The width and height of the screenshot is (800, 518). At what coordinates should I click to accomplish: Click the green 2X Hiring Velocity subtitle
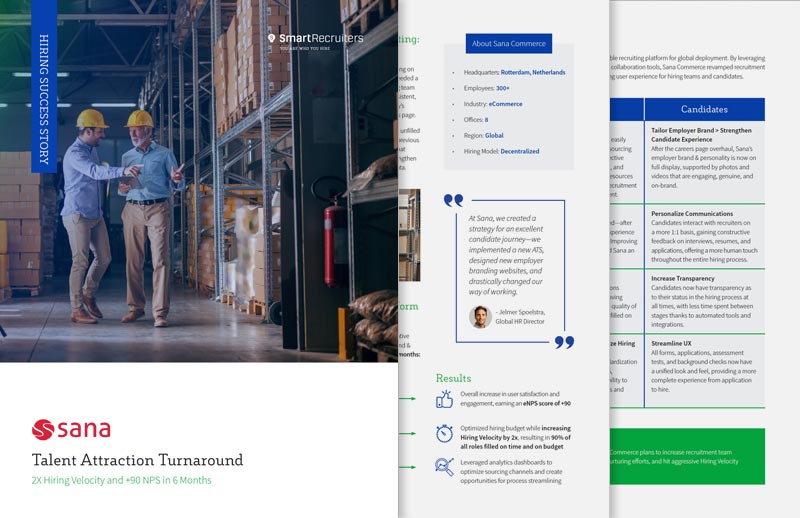pyautogui.click(x=122, y=480)
